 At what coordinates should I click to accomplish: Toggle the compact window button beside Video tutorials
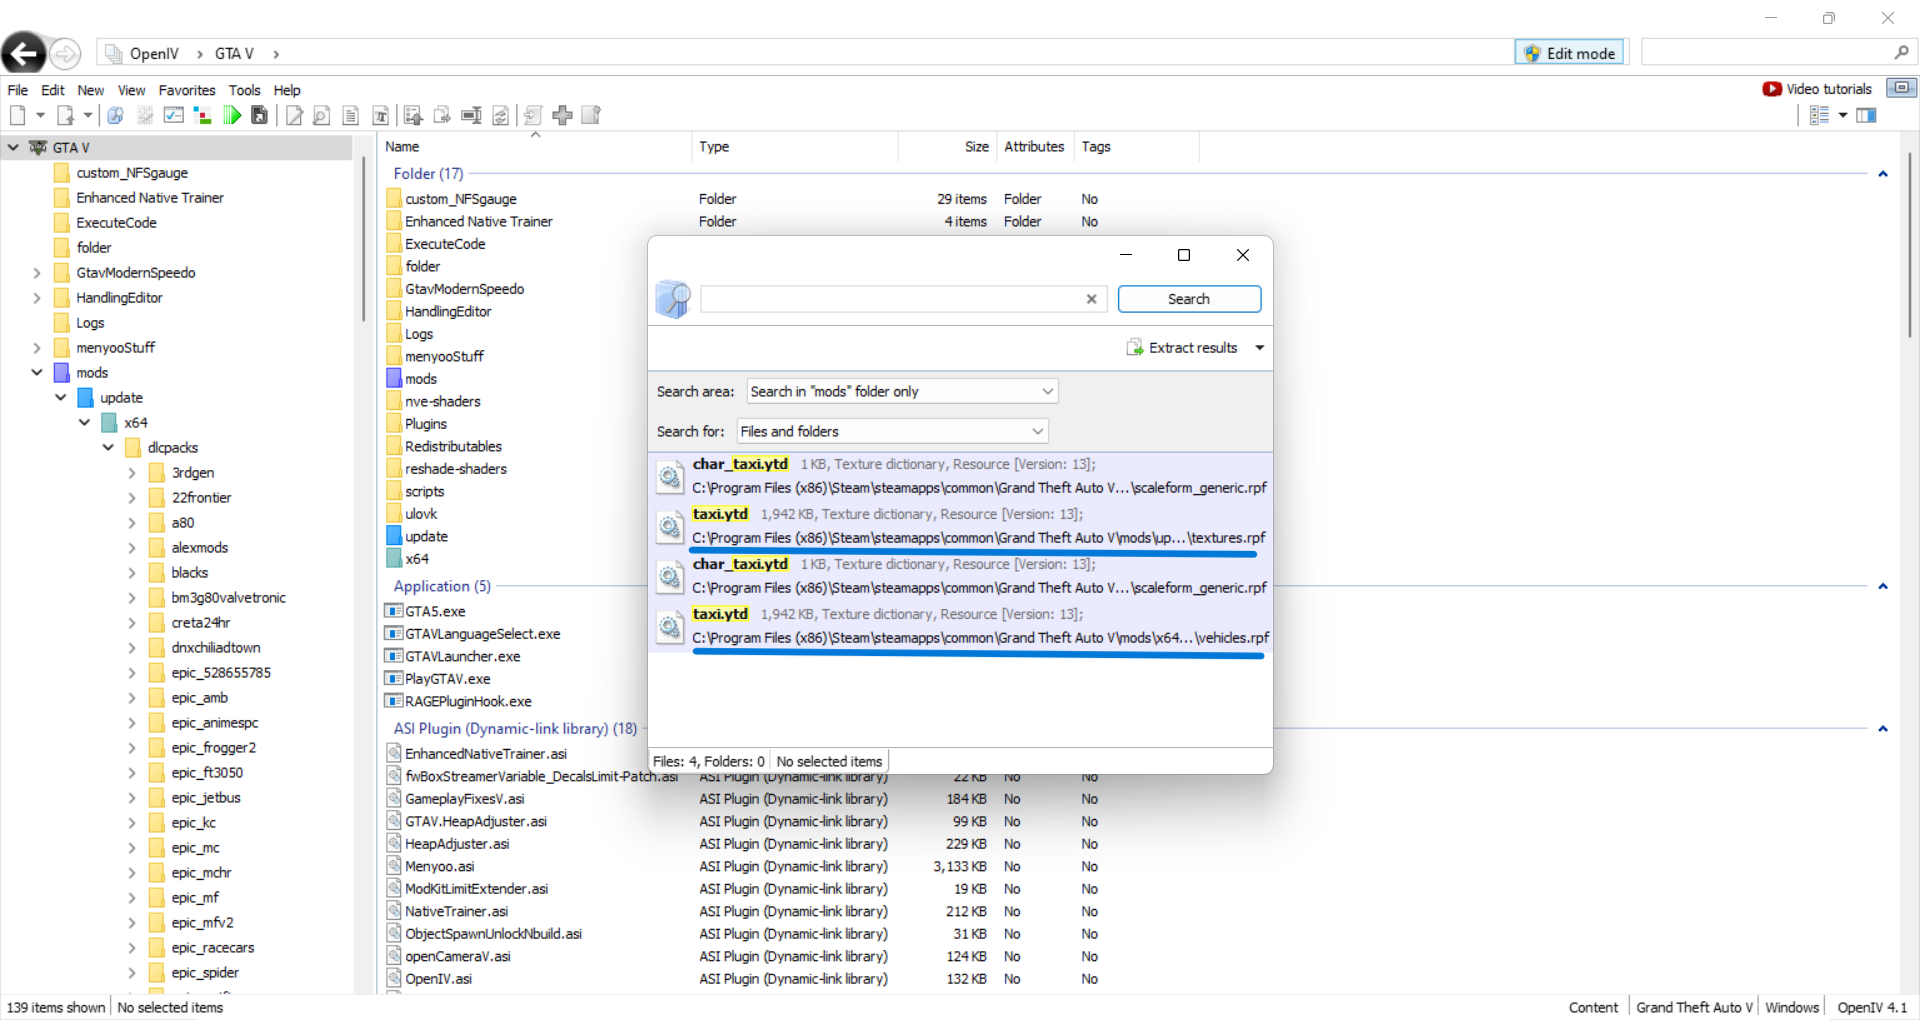(x=1901, y=88)
